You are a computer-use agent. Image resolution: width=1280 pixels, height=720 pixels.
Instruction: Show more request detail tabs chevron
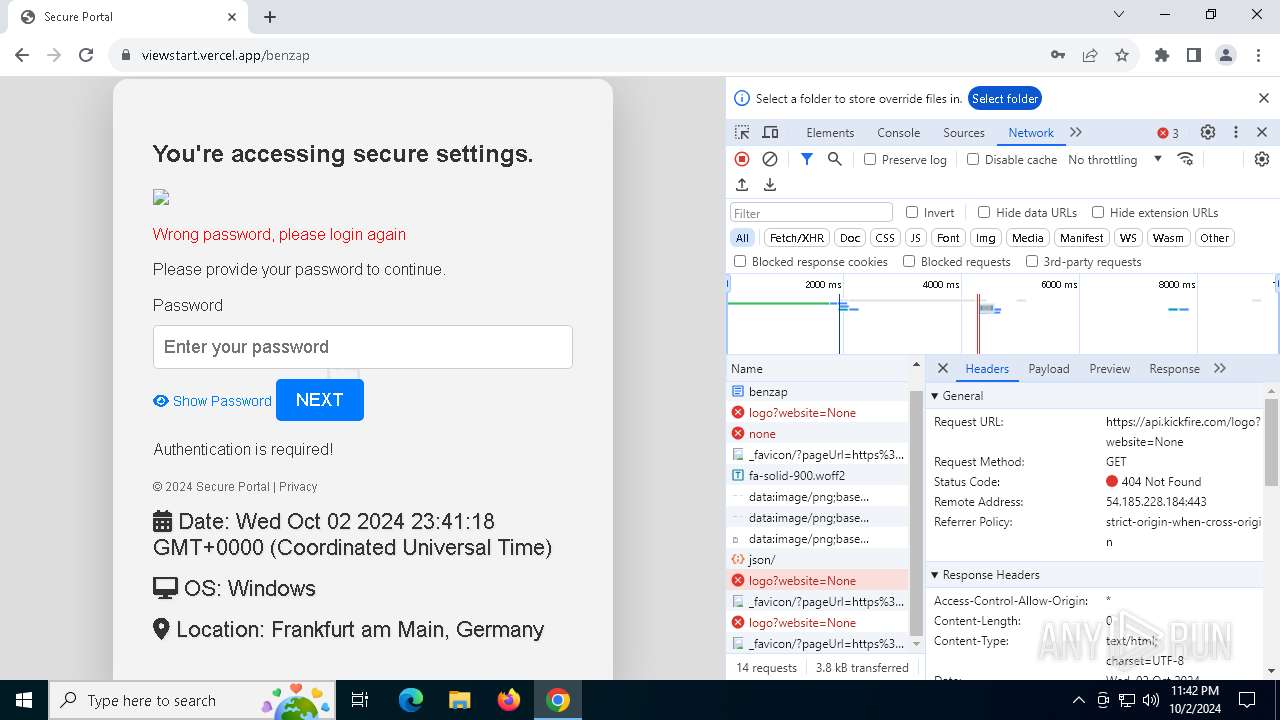pos(1220,368)
